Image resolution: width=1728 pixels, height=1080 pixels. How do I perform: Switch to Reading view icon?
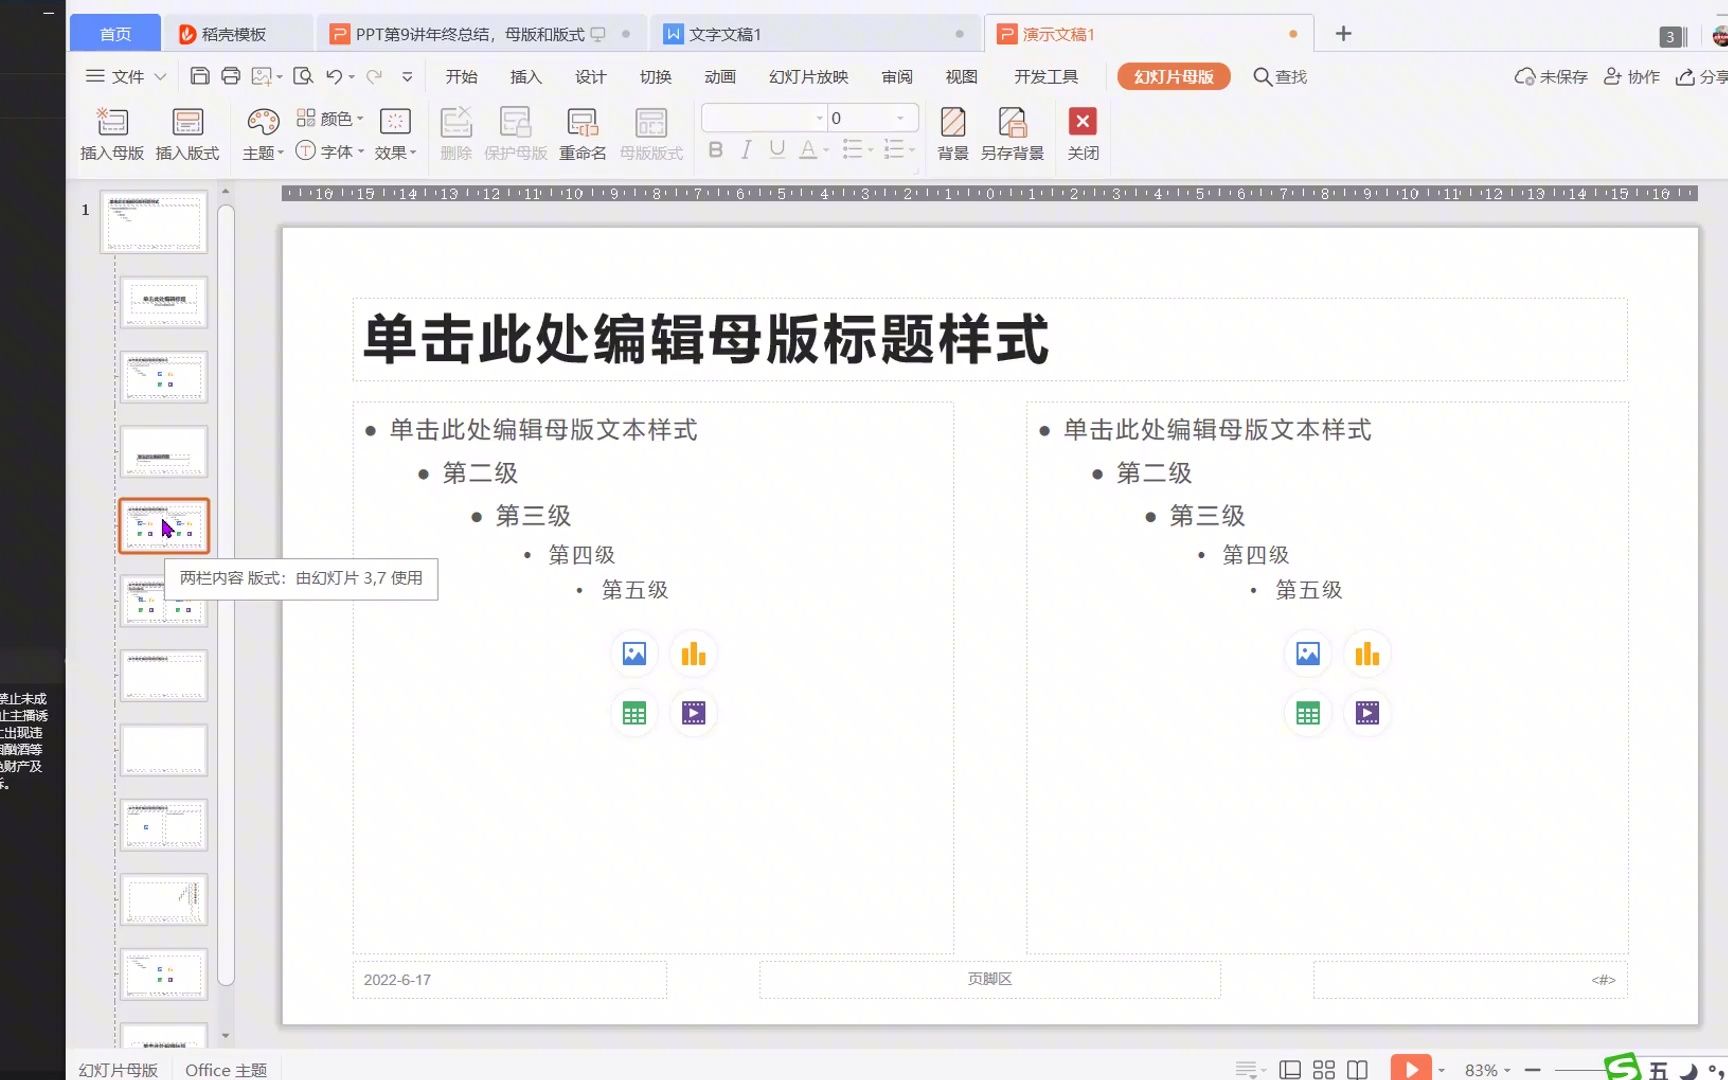pos(1357,1070)
